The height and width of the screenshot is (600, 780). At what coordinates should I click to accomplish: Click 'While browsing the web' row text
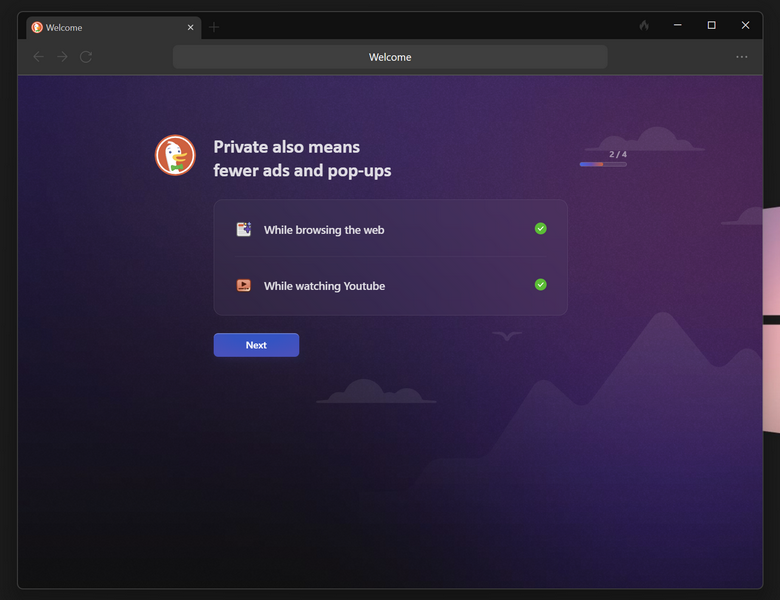coord(324,230)
